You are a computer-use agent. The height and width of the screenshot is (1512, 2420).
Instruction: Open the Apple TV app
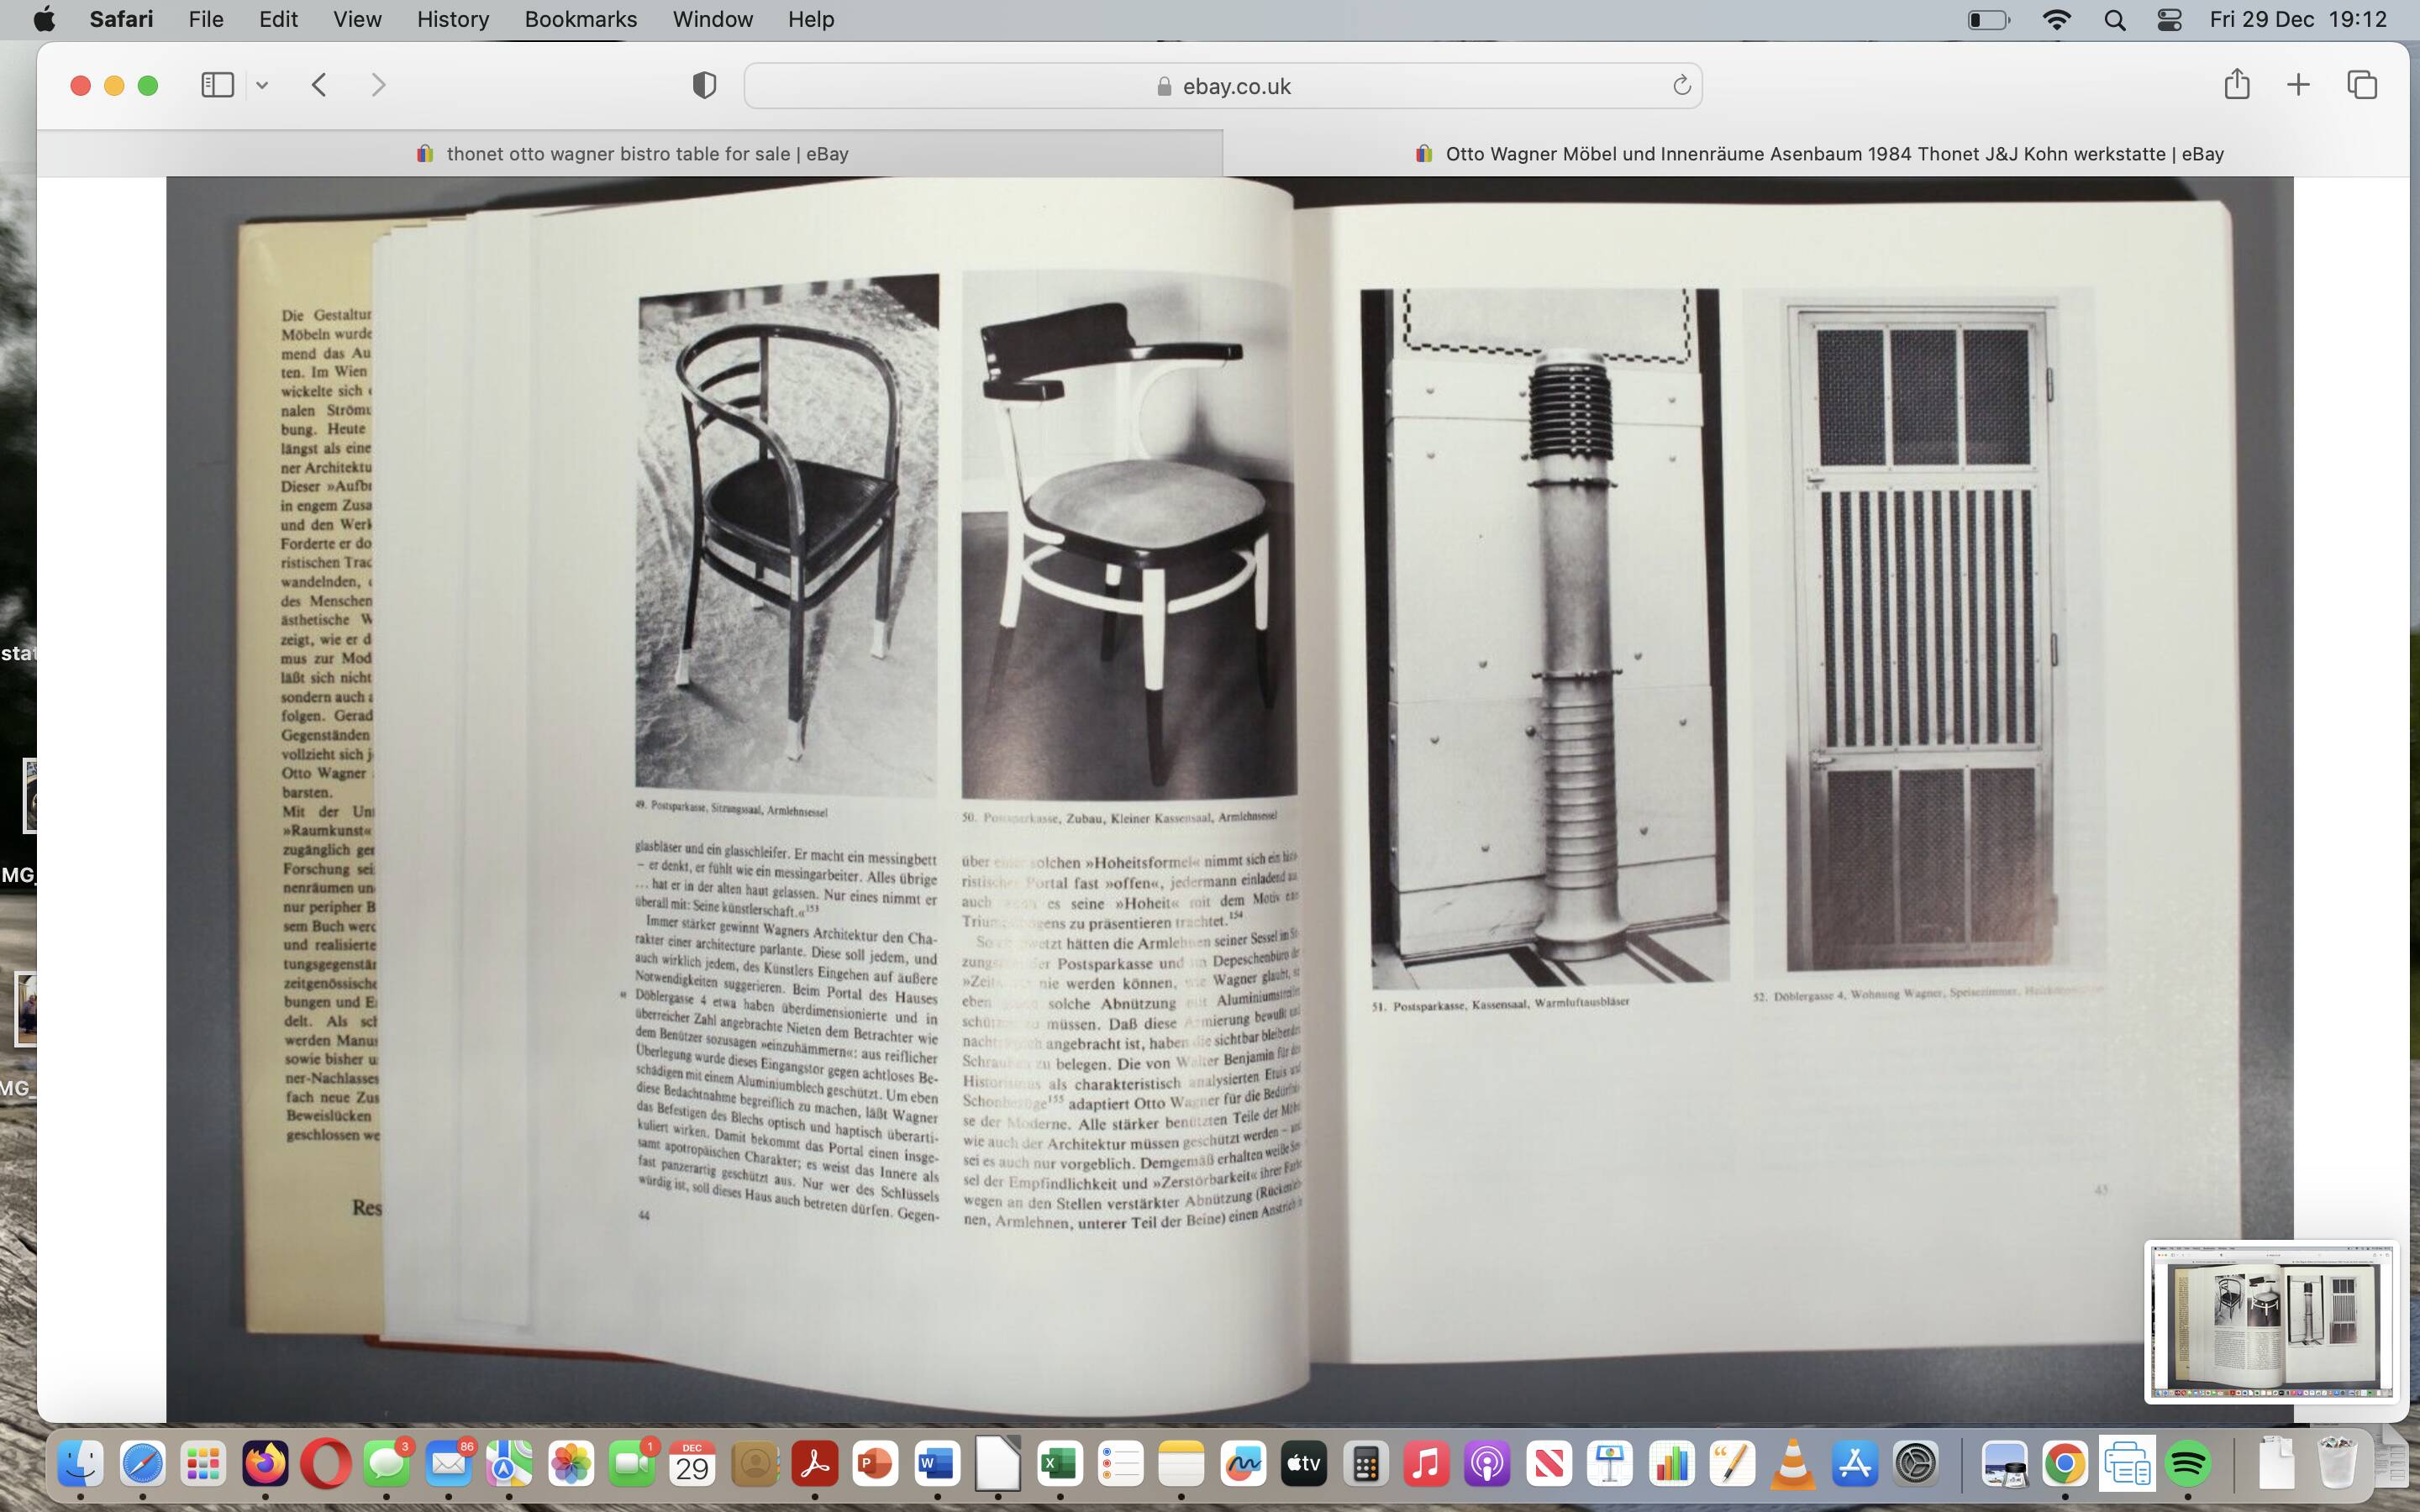point(1304,1465)
